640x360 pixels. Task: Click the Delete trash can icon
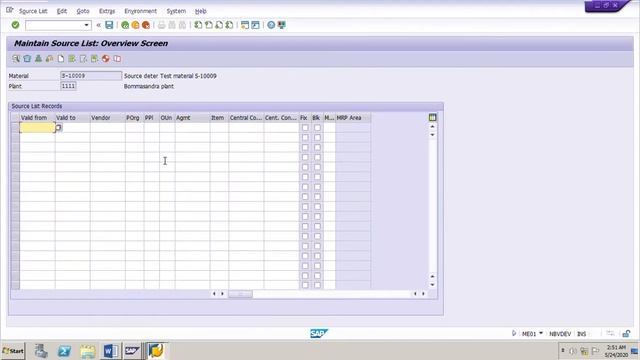27,59
